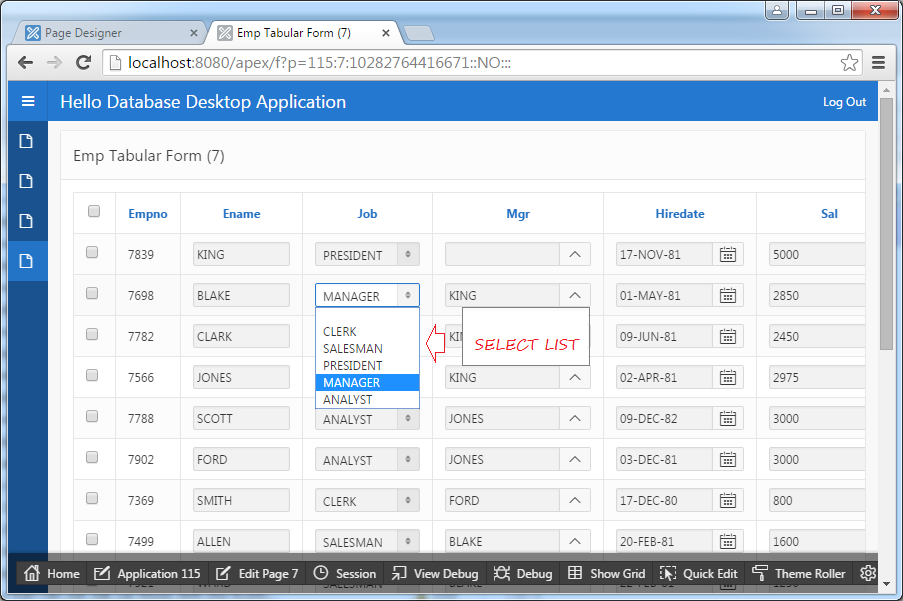This screenshot has width=903, height=601.
Task: Check the row checkbox for employee 7499
Action: tap(92, 539)
